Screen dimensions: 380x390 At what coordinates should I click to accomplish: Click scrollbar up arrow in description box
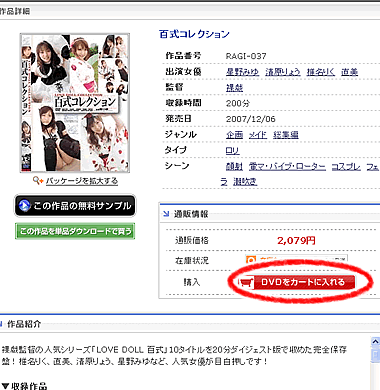[375, 342]
